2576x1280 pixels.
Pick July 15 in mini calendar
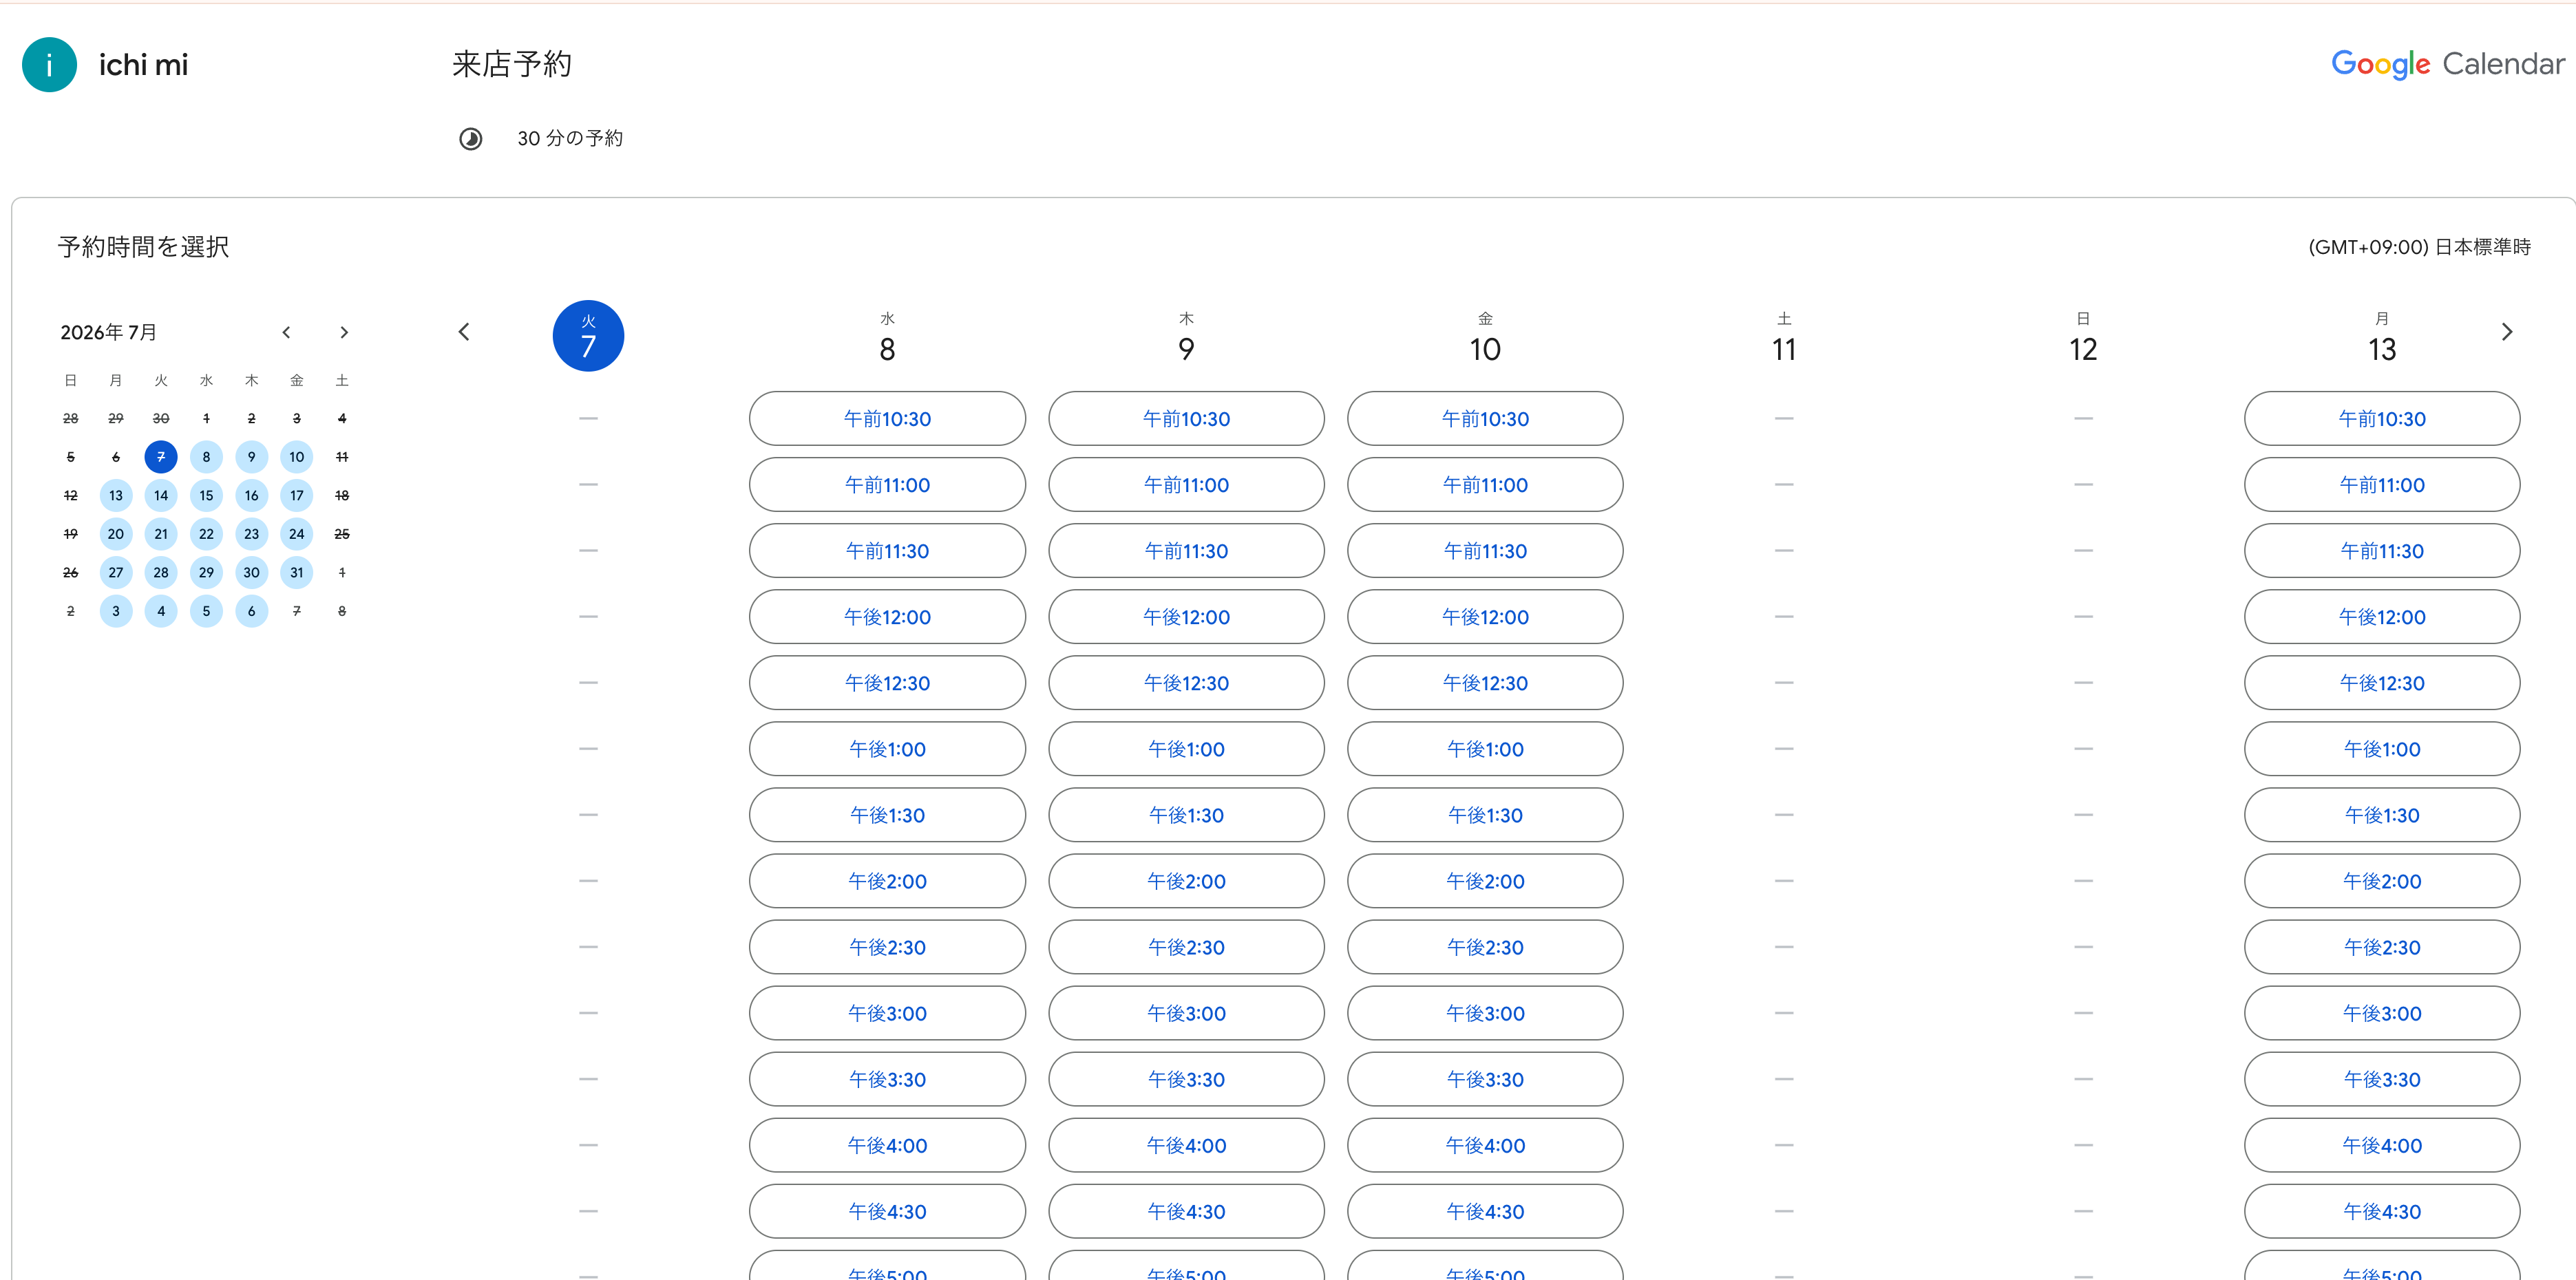[206, 495]
